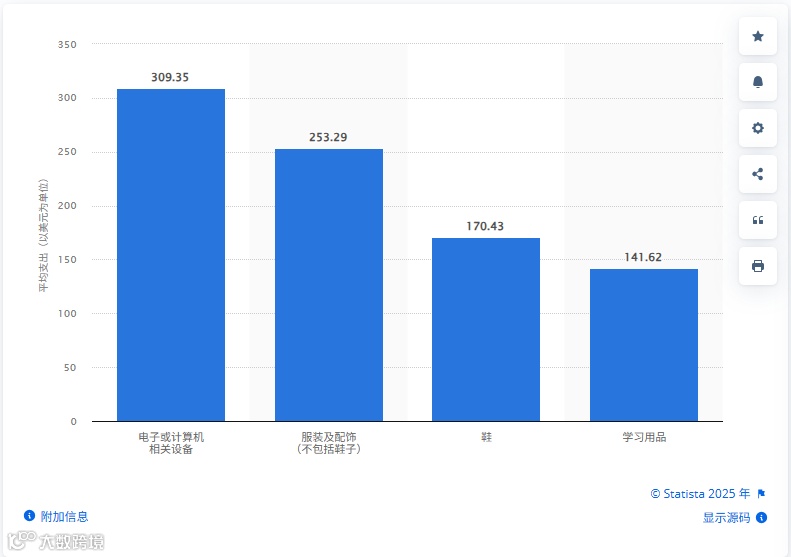
Task: Open the 附加信息 link
Action: (64, 516)
